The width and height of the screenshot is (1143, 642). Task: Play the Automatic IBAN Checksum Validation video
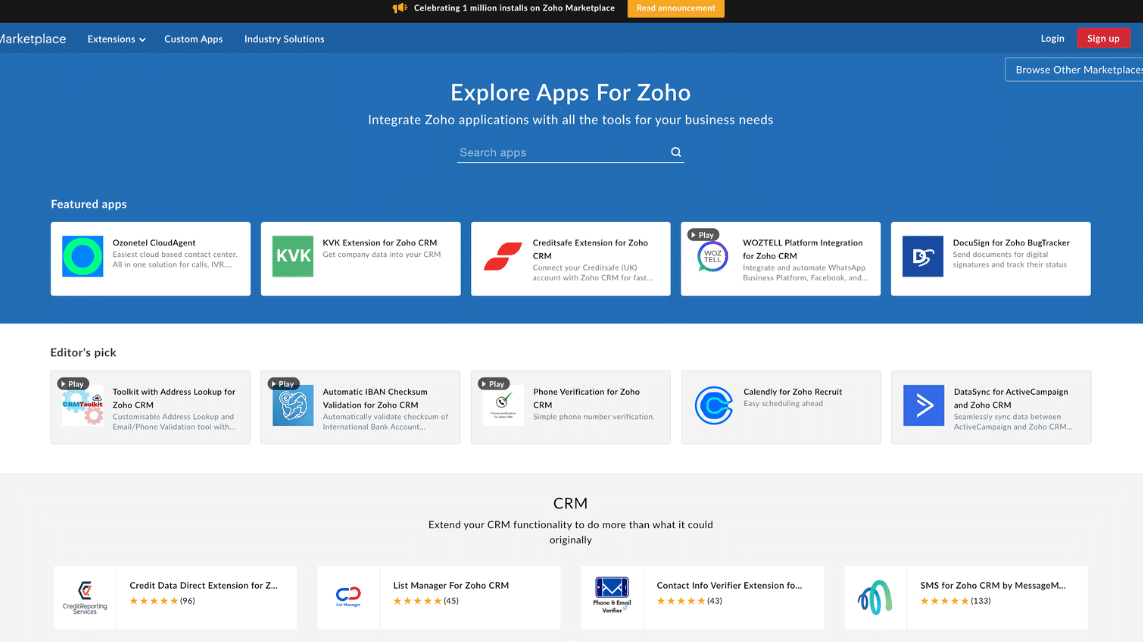tap(284, 383)
